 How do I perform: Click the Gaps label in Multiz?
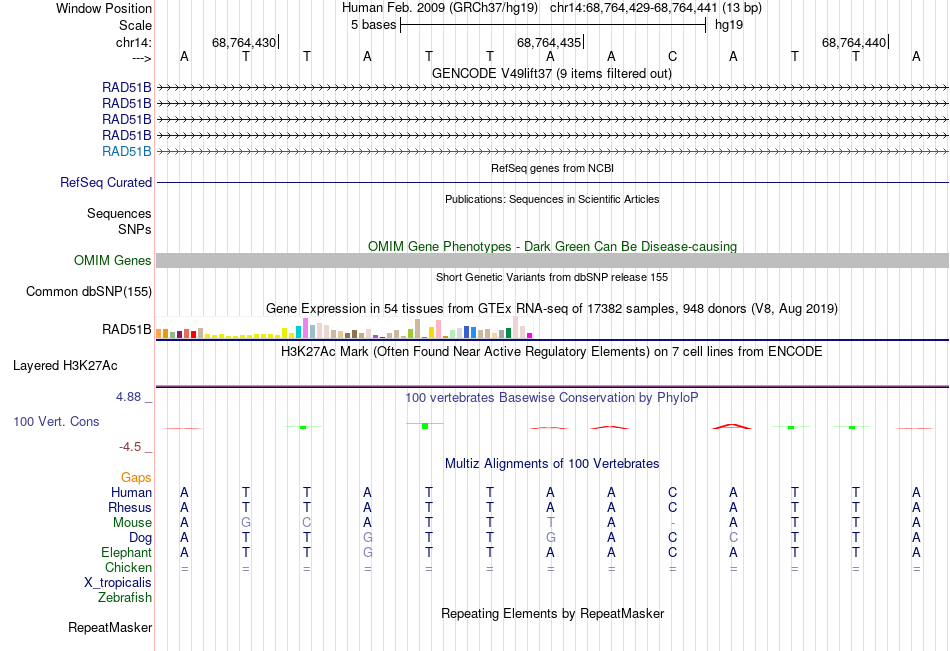pos(136,478)
